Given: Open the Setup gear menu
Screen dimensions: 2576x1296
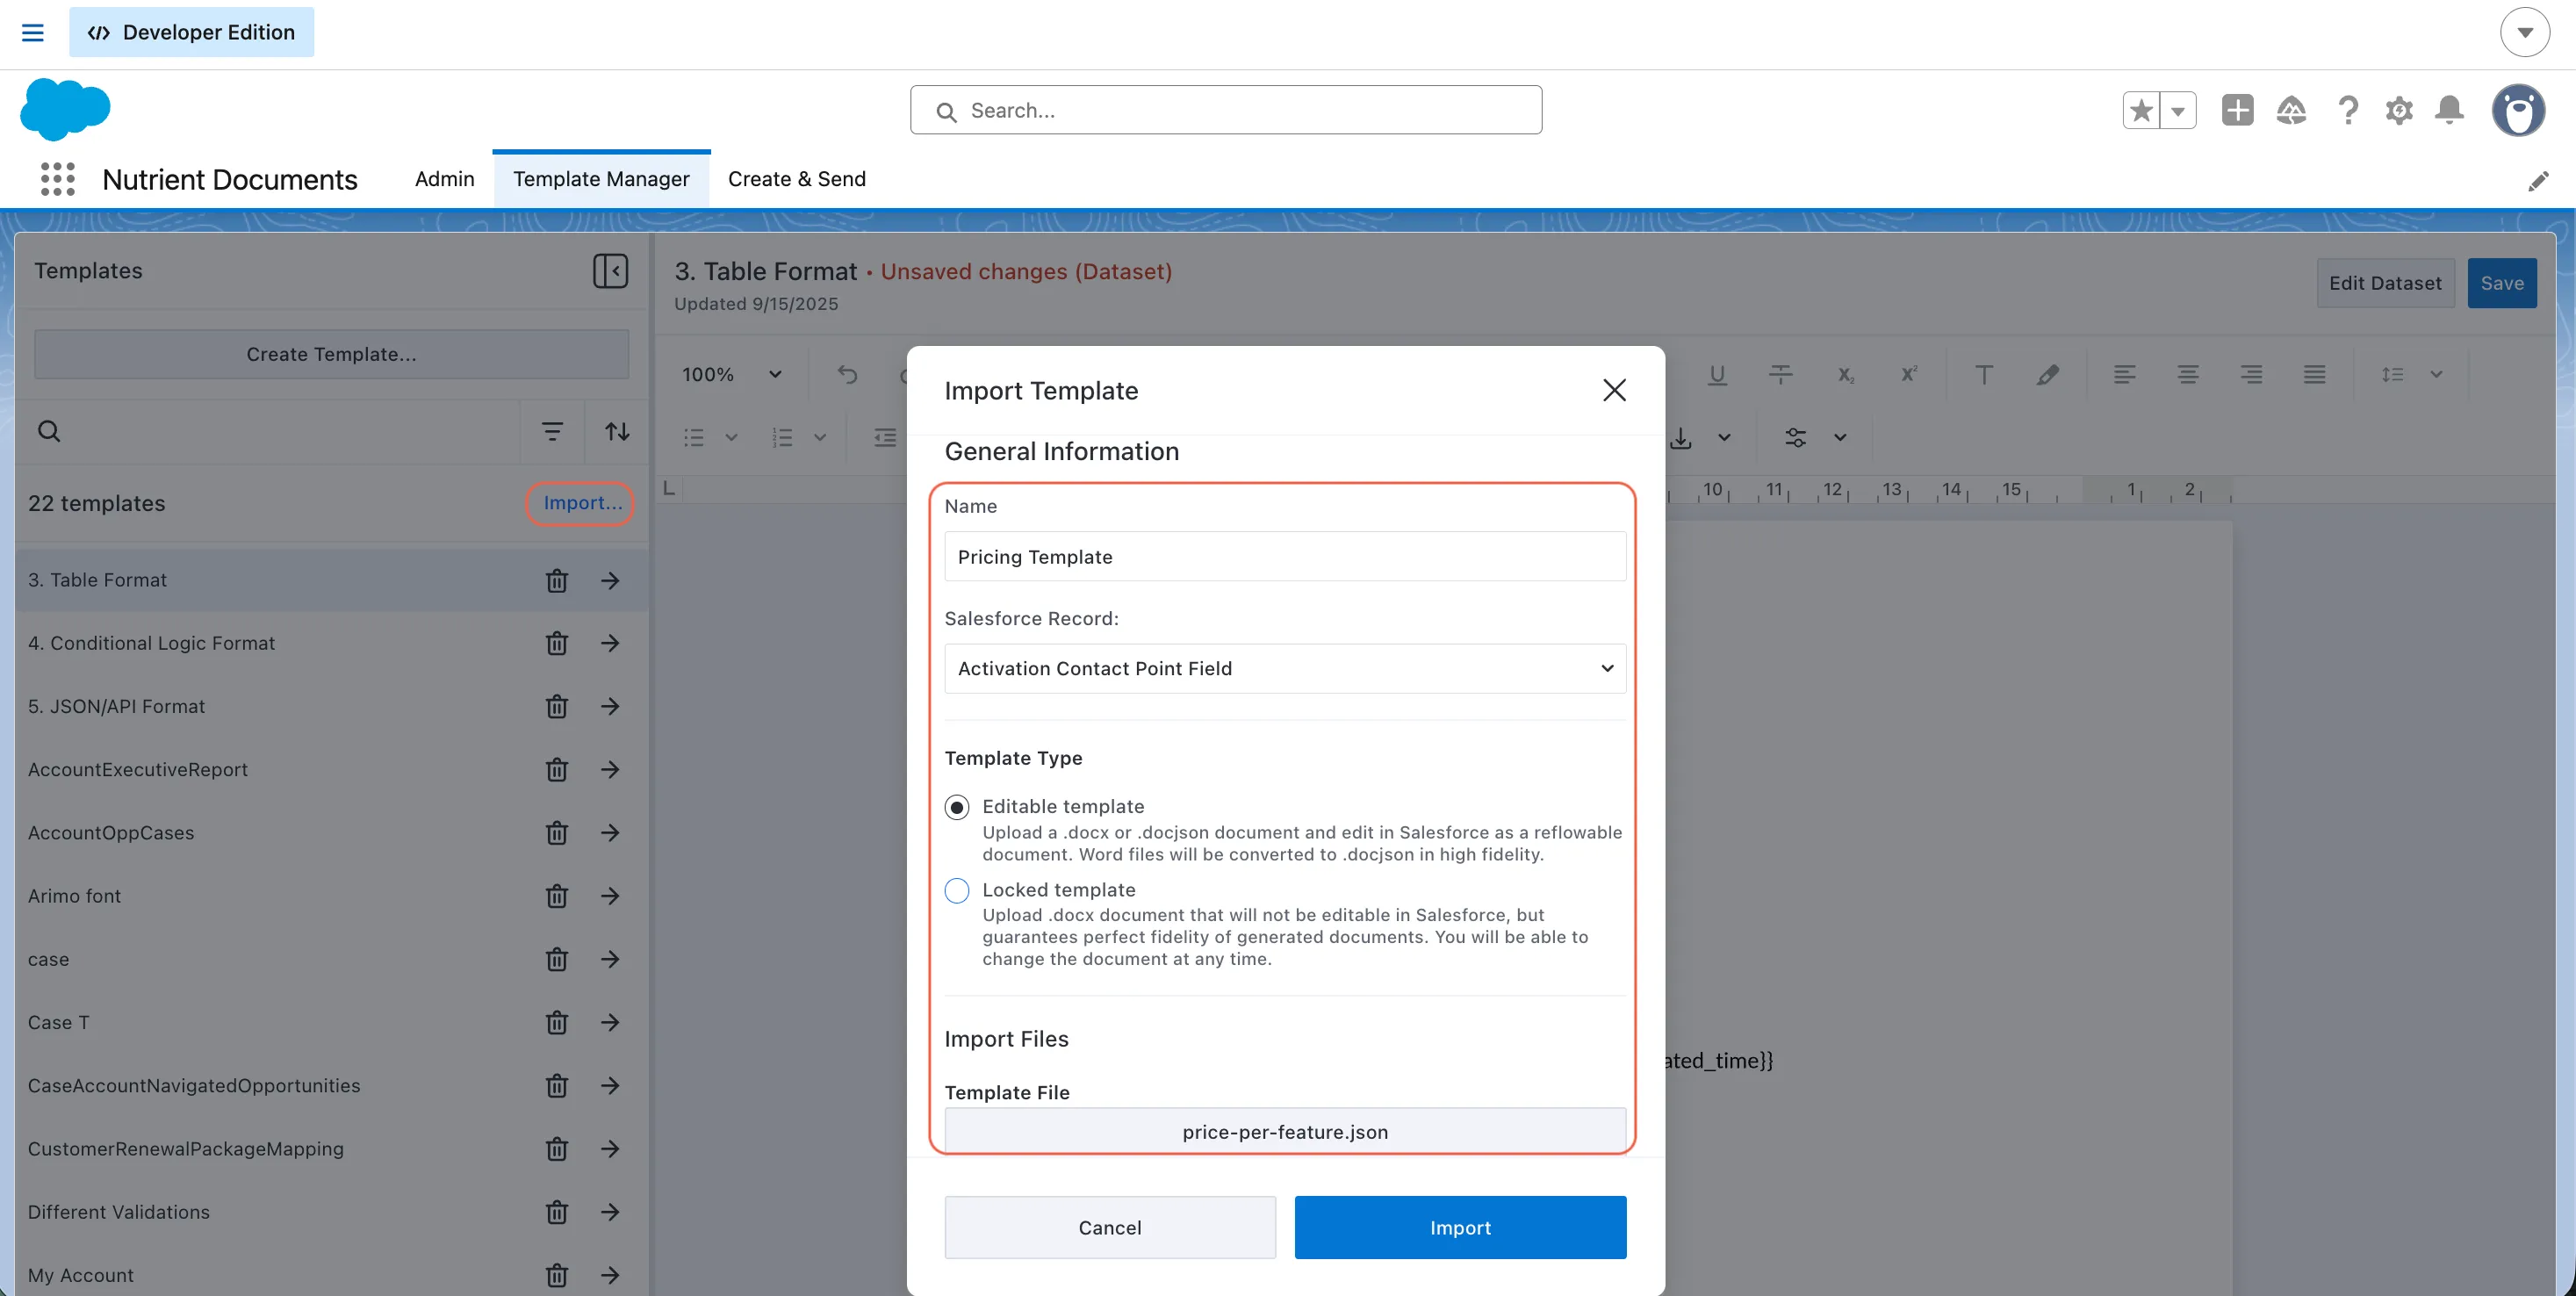Looking at the screenshot, I should tap(2399, 110).
